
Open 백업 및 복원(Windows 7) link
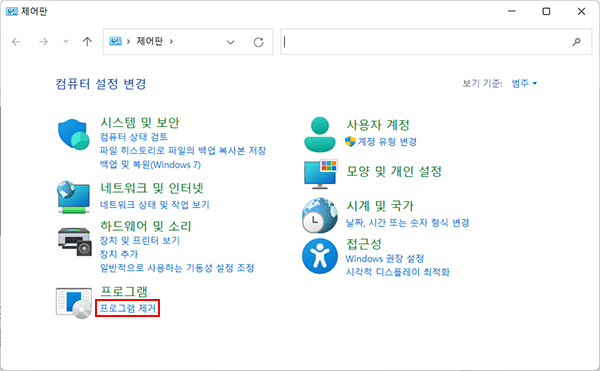pyautogui.click(x=150, y=164)
